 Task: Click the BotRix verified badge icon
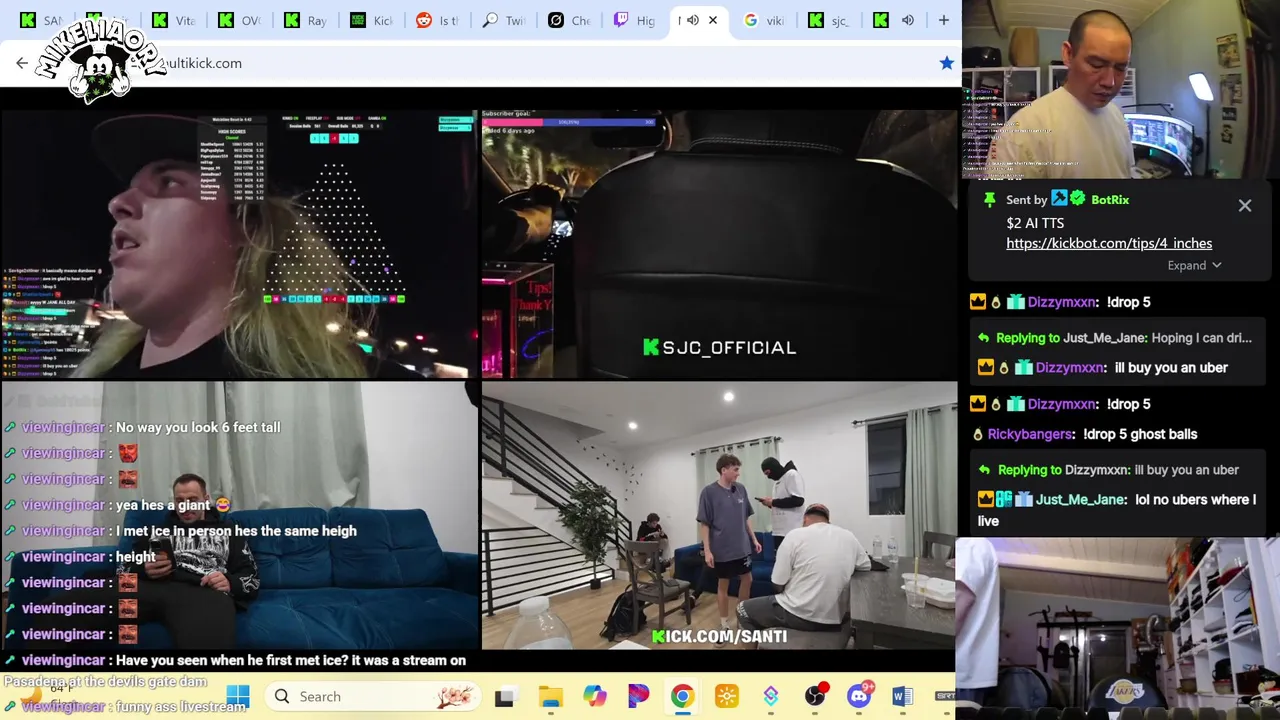(x=1077, y=199)
